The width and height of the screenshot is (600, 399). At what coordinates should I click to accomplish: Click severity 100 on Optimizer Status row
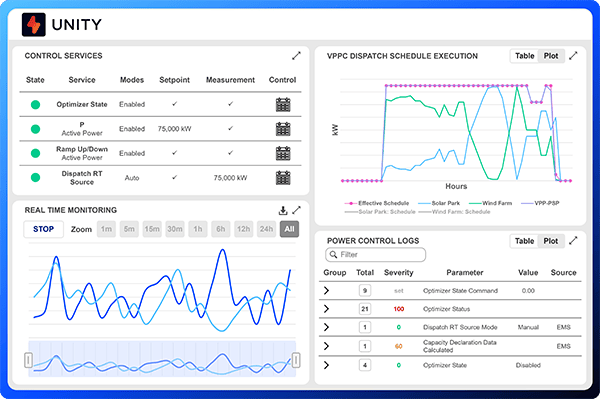[399, 309]
